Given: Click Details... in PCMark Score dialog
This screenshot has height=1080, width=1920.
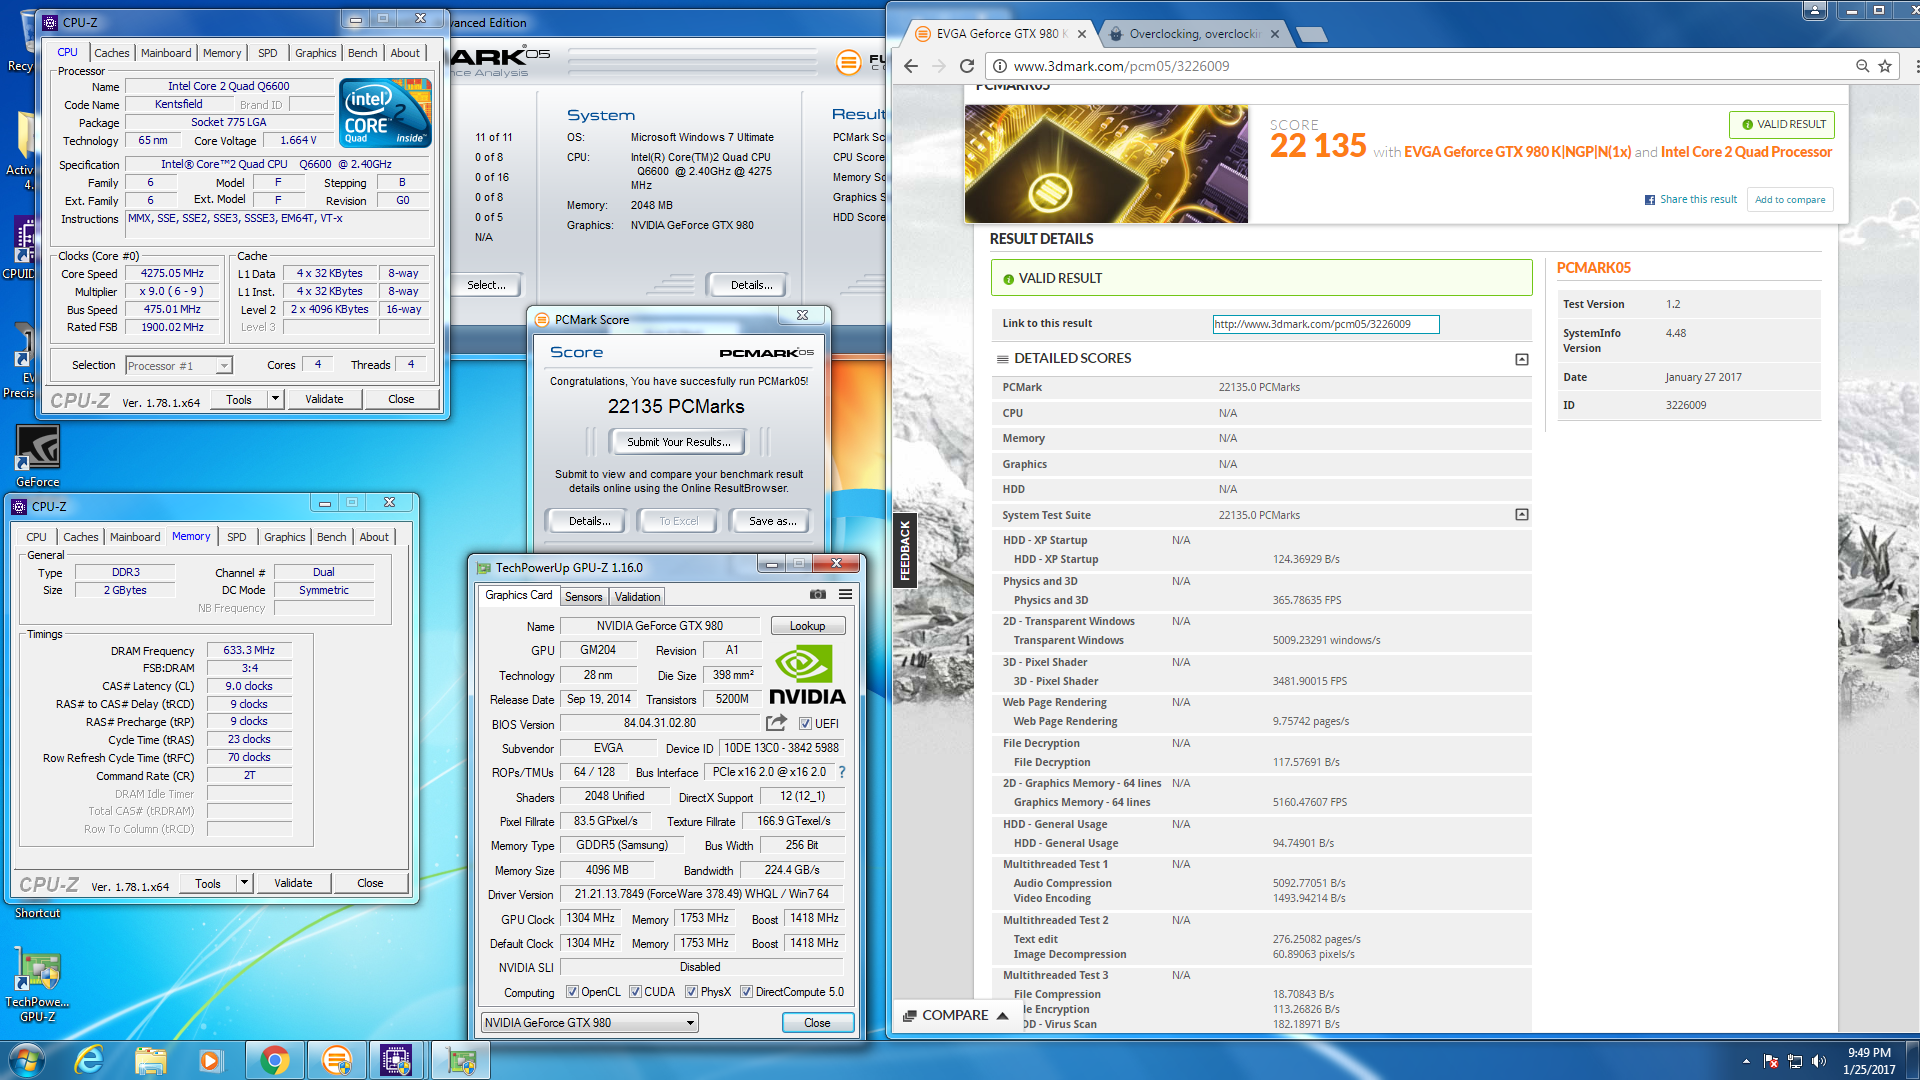Looking at the screenshot, I should pyautogui.click(x=589, y=521).
